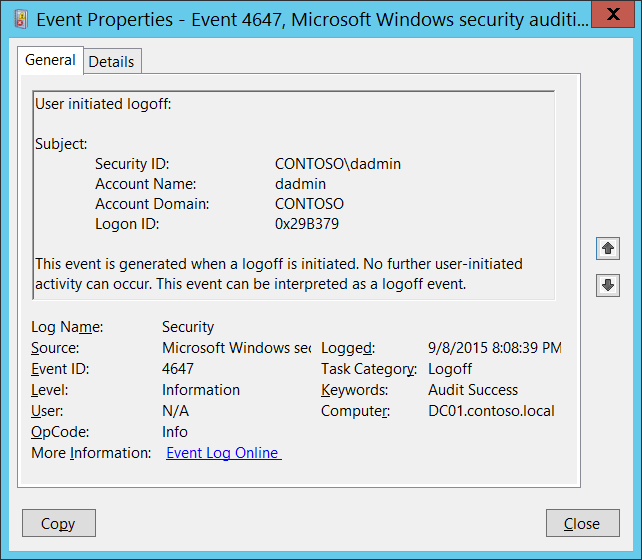642x560 pixels.
Task: Click the Event ID value 4647
Action: click(178, 369)
